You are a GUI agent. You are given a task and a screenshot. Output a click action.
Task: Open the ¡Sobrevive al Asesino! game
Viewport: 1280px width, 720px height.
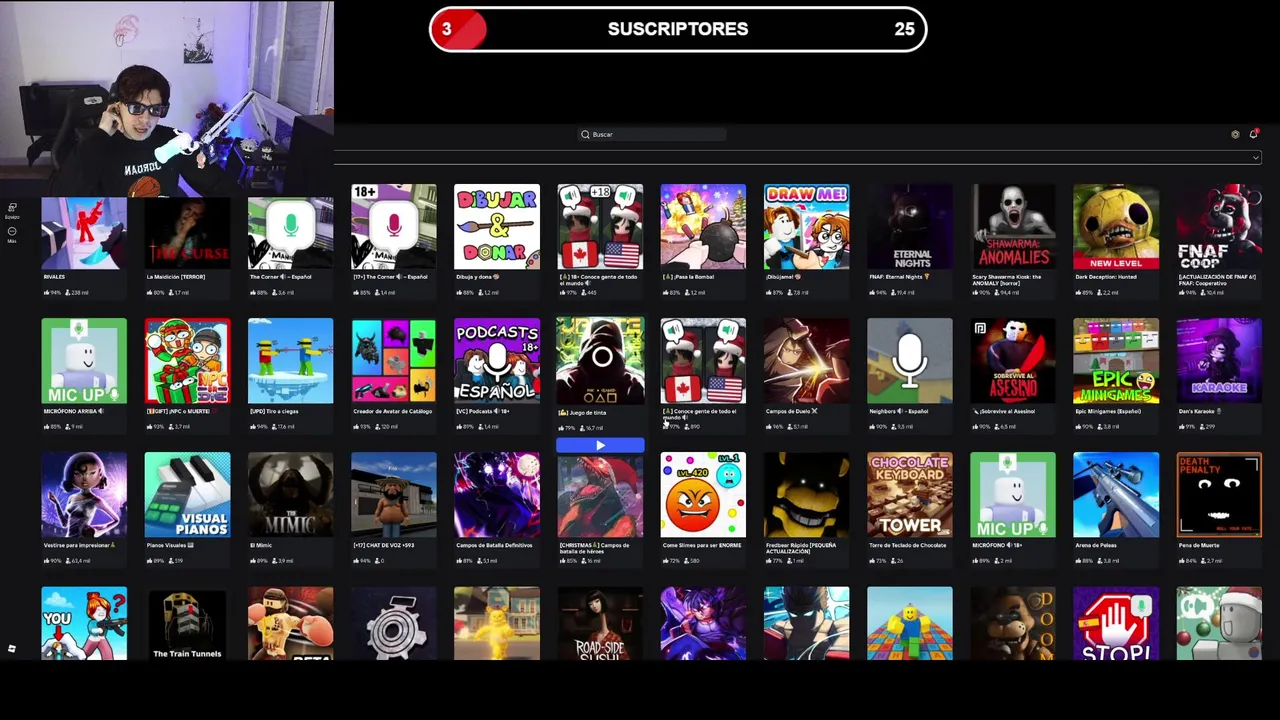(1013, 361)
